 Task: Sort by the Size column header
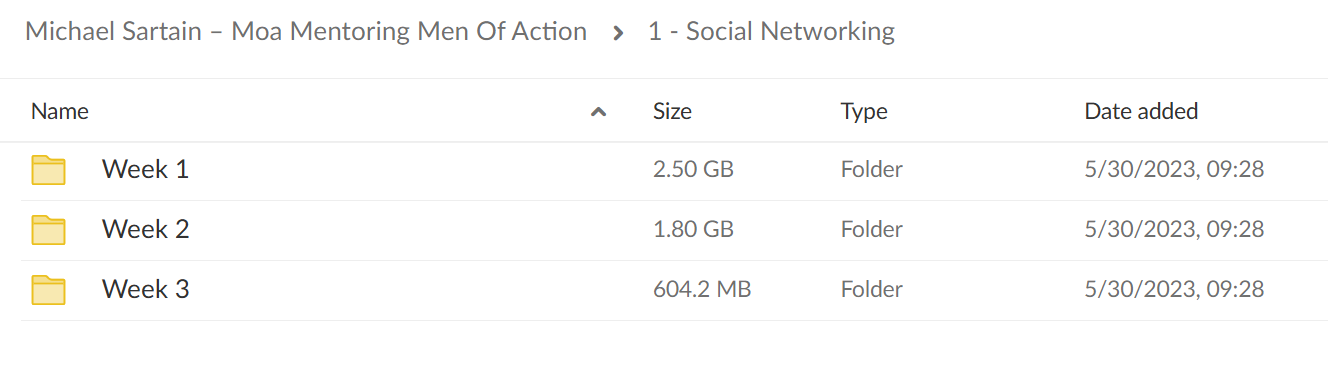tap(672, 112)
